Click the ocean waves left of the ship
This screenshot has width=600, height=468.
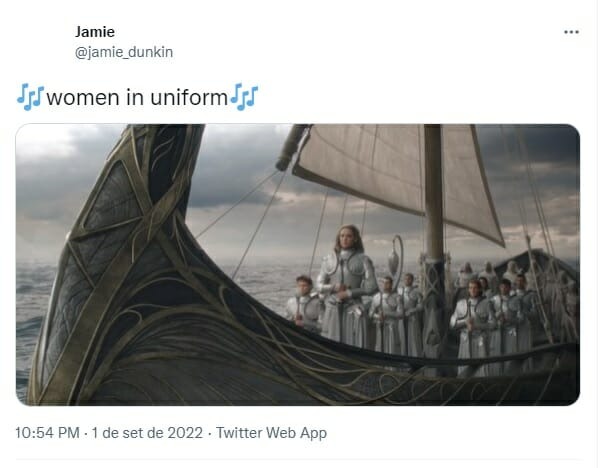click(33, 314)
